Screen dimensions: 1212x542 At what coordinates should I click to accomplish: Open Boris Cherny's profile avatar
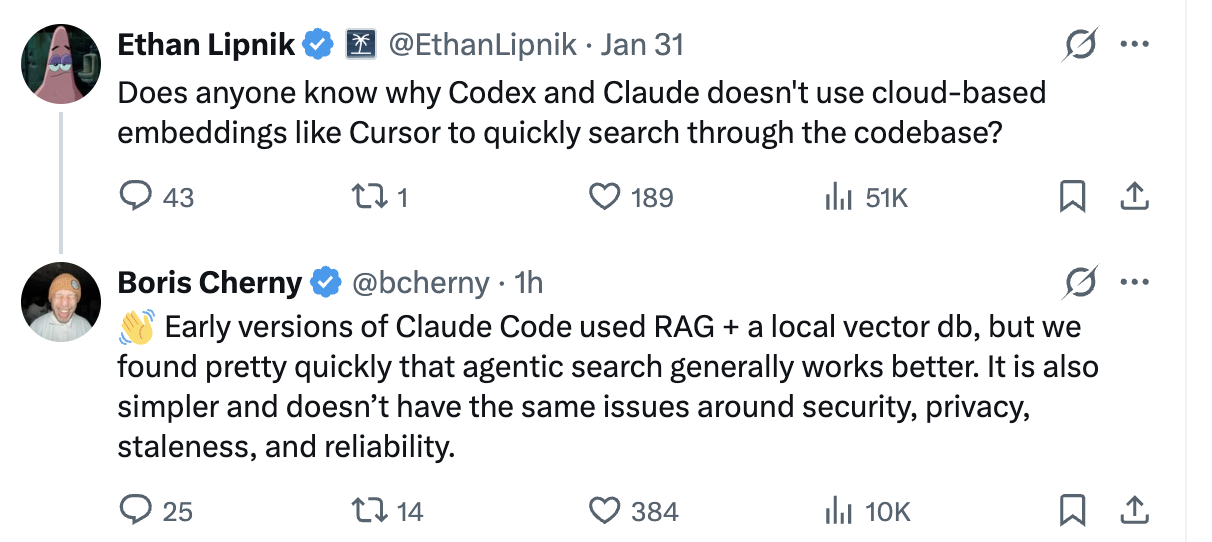click(x=62, y=302)
